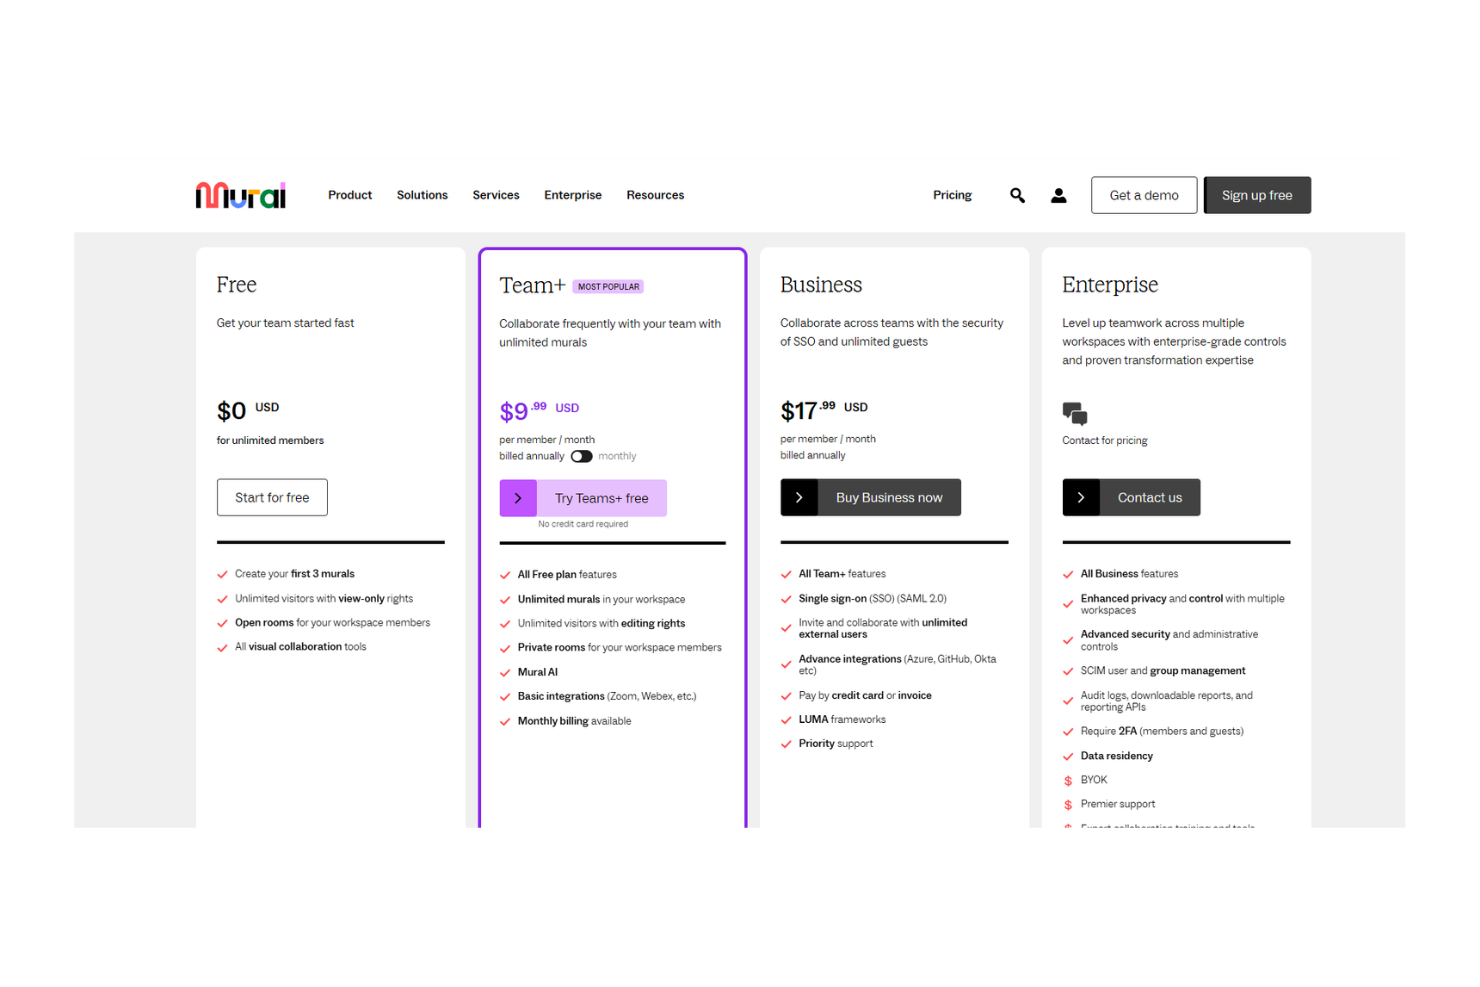Click Unlimited murals in your workspace feature

(x=601, y=600)
